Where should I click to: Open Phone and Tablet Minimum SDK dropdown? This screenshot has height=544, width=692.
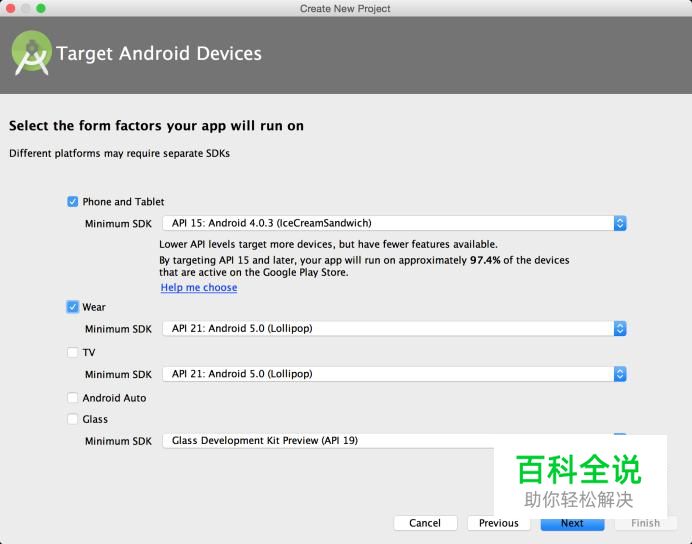(394, 223)
